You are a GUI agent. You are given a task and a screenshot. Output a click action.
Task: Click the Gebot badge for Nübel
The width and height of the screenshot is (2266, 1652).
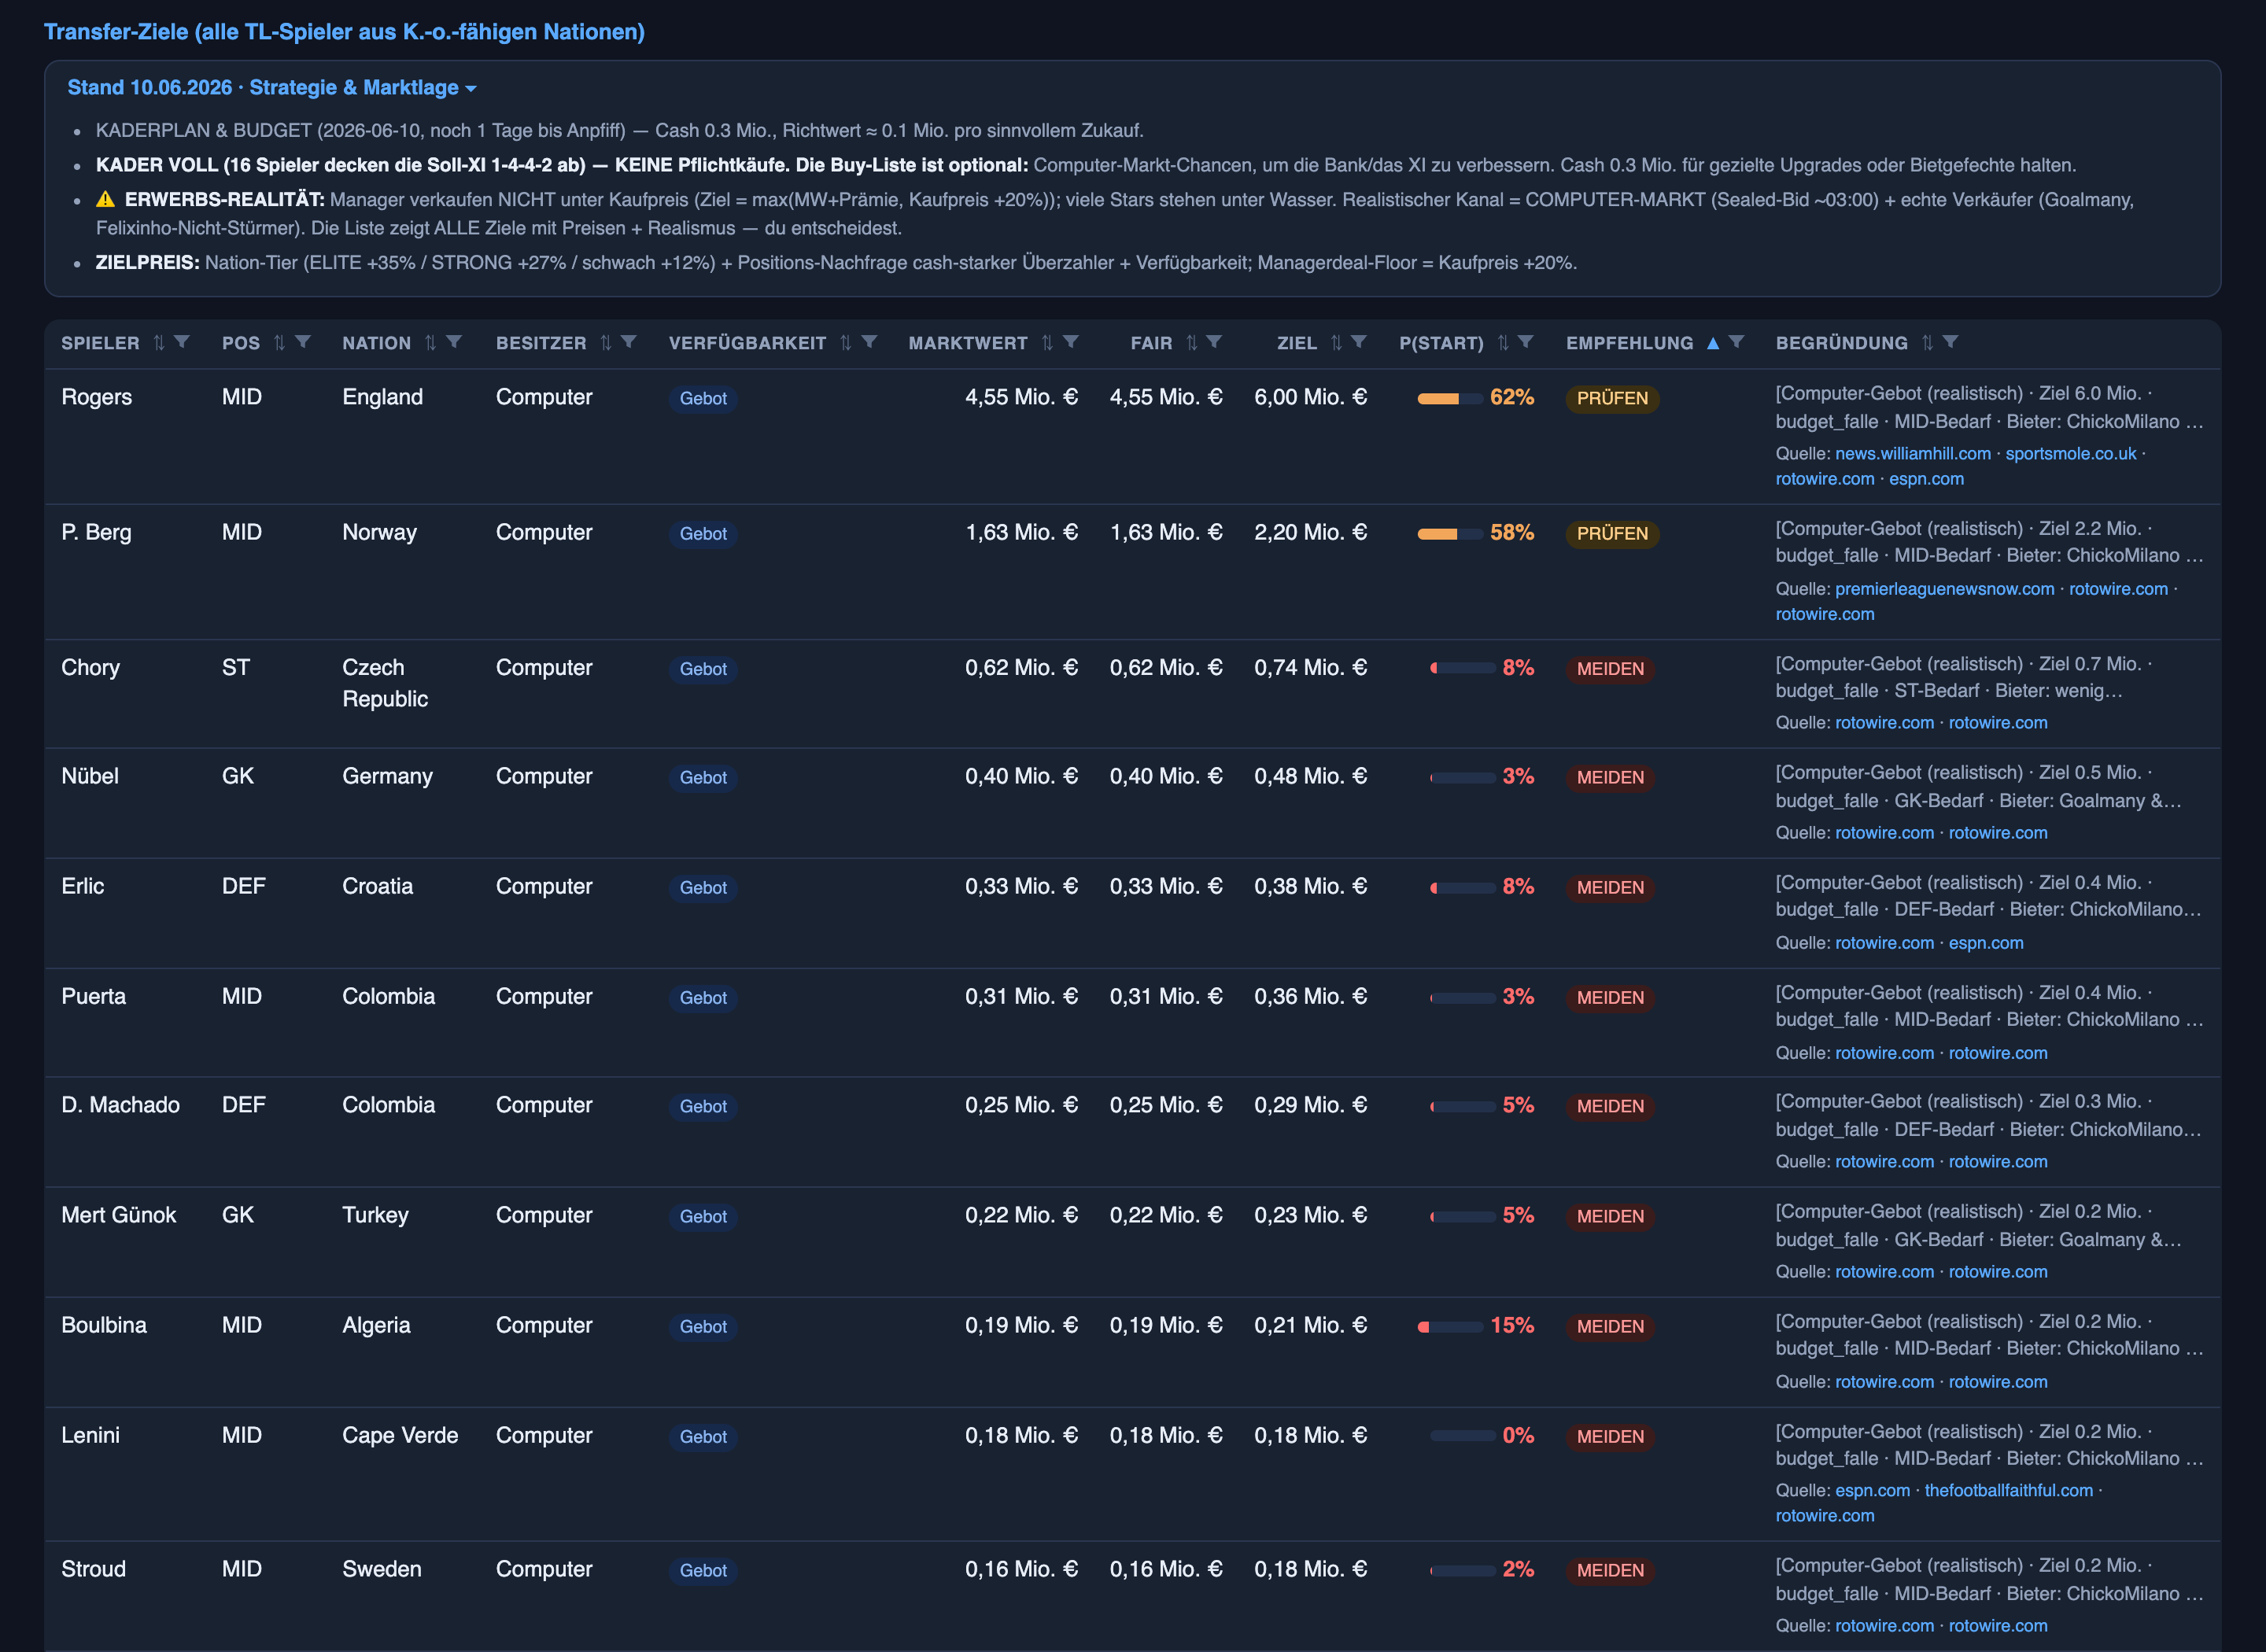(703, 778)
